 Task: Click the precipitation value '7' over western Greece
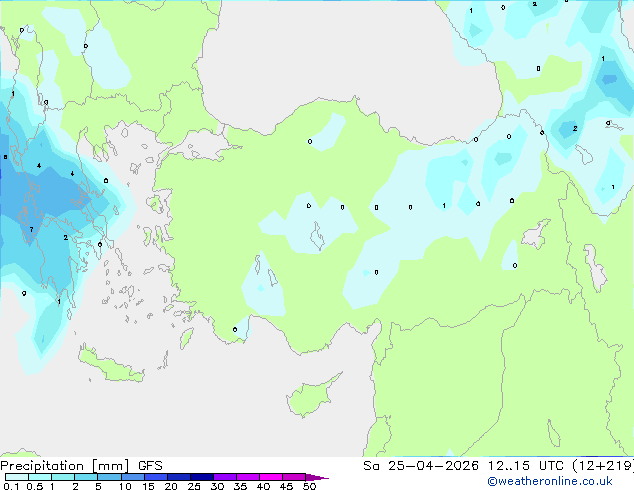click(32, 230)
